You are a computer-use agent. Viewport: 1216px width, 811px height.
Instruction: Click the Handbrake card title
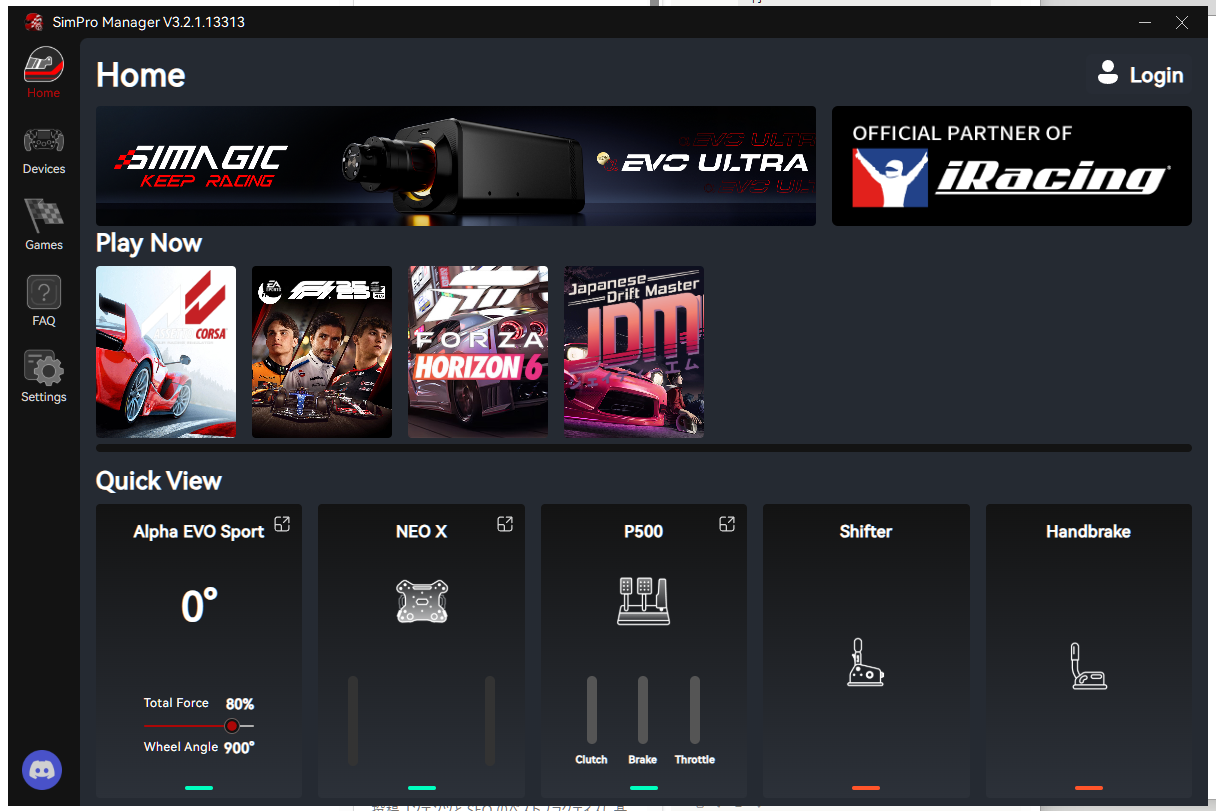tap(1088, 531)
